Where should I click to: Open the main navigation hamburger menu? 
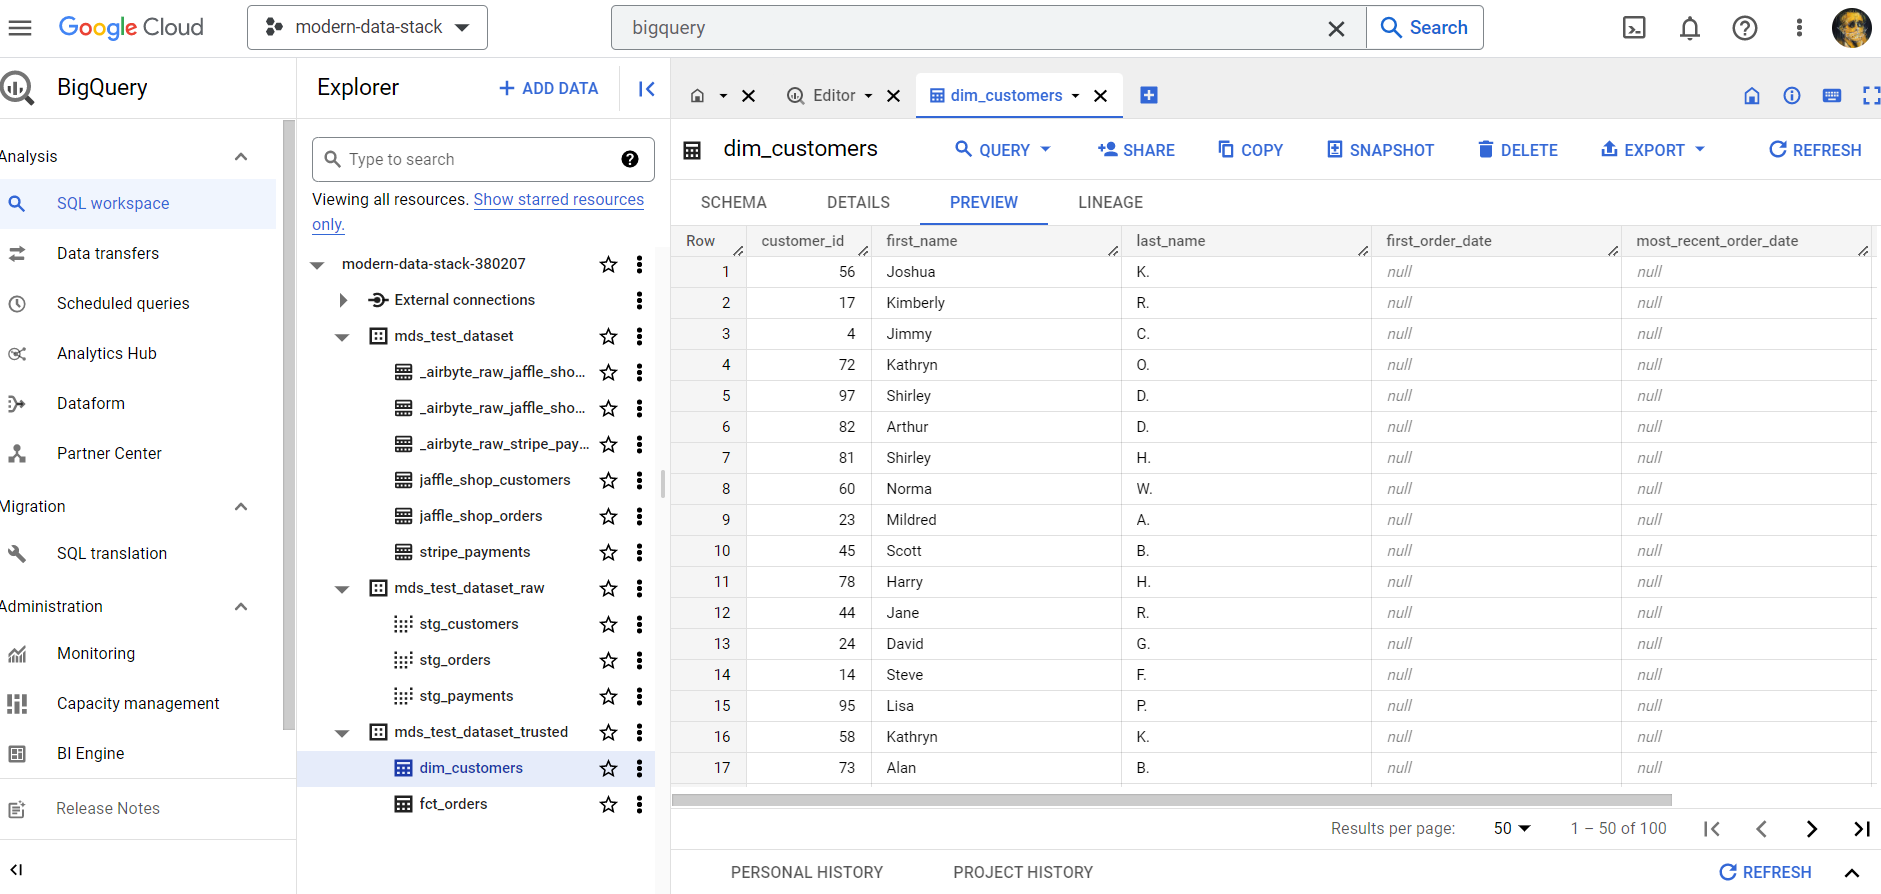[x=20, y=28]
